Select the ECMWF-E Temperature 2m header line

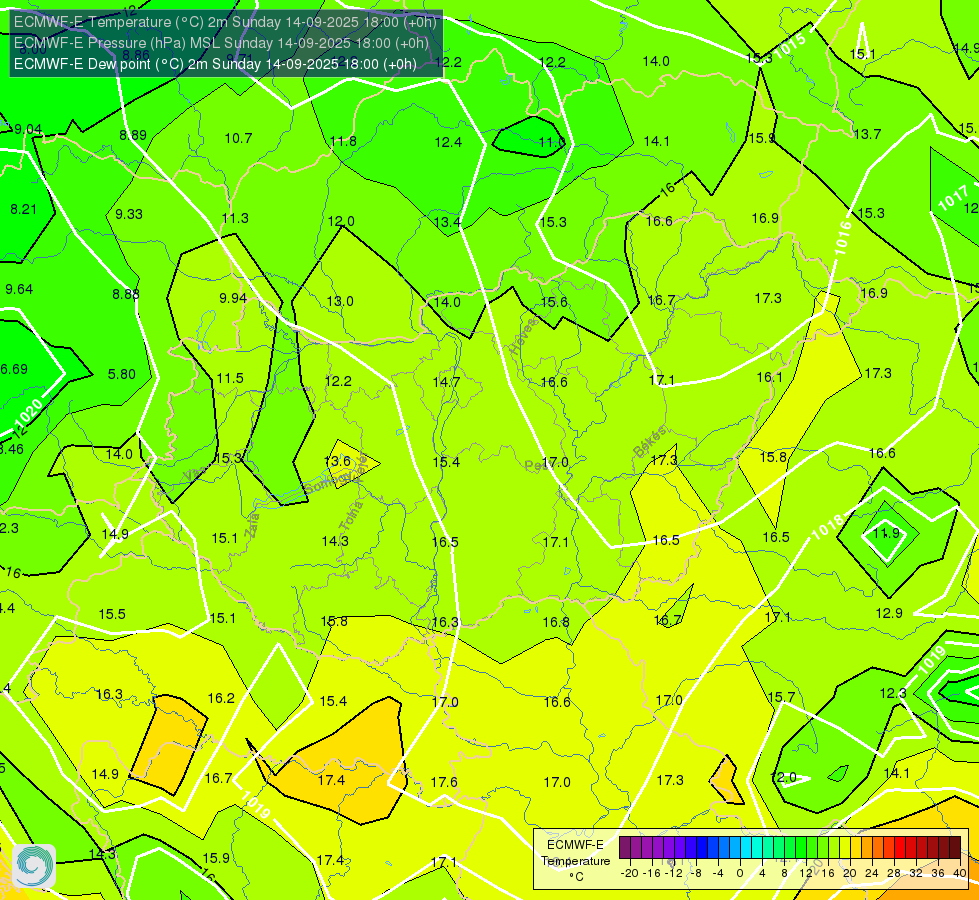(225, 22)
